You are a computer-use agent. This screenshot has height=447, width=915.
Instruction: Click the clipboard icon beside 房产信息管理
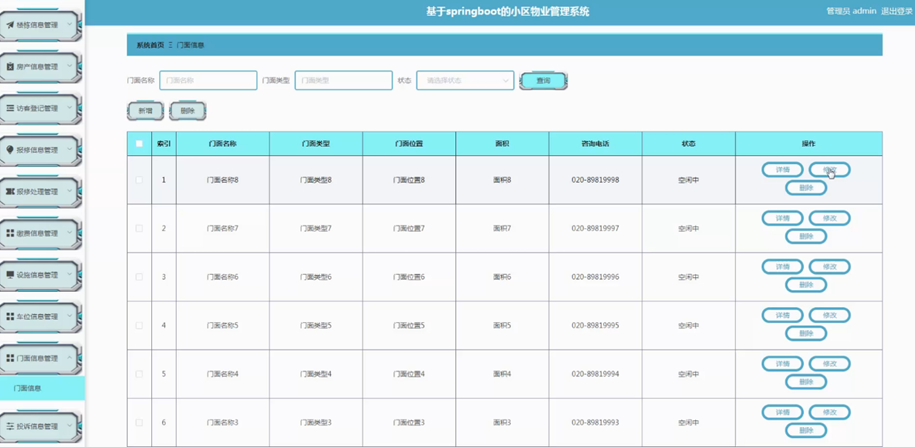(x=10, y=67)
